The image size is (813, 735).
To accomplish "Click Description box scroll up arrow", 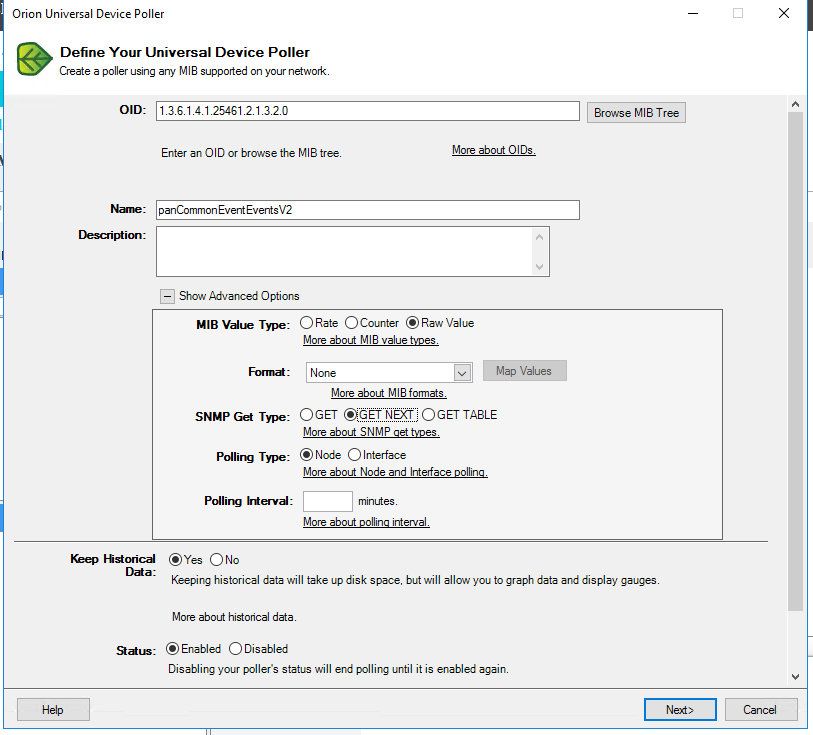I will (x=539, y=237).
